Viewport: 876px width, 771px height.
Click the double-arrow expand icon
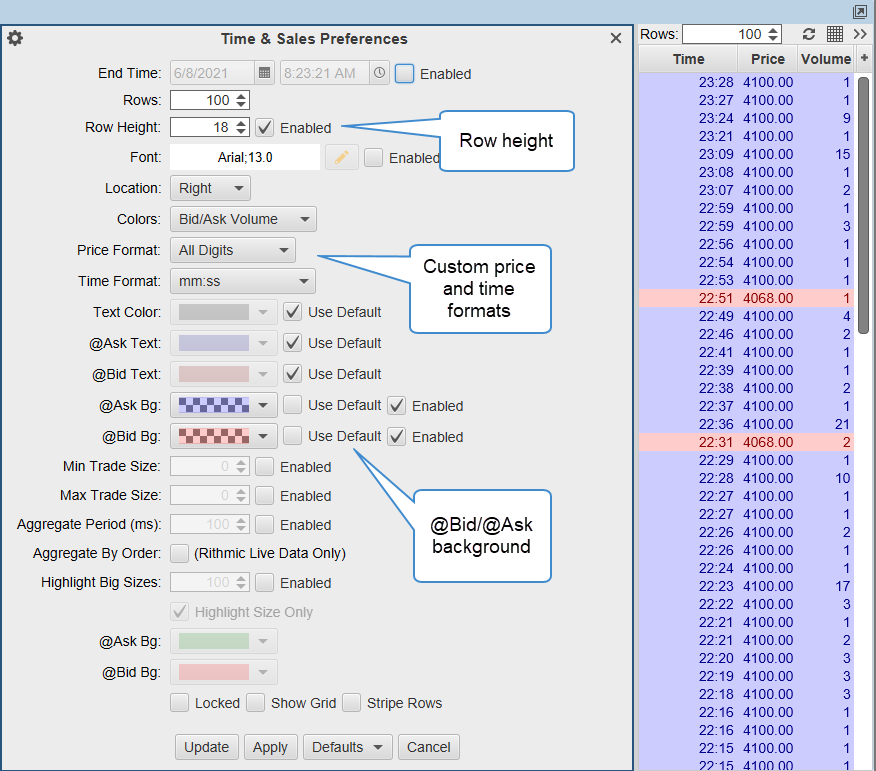[860, 34]
